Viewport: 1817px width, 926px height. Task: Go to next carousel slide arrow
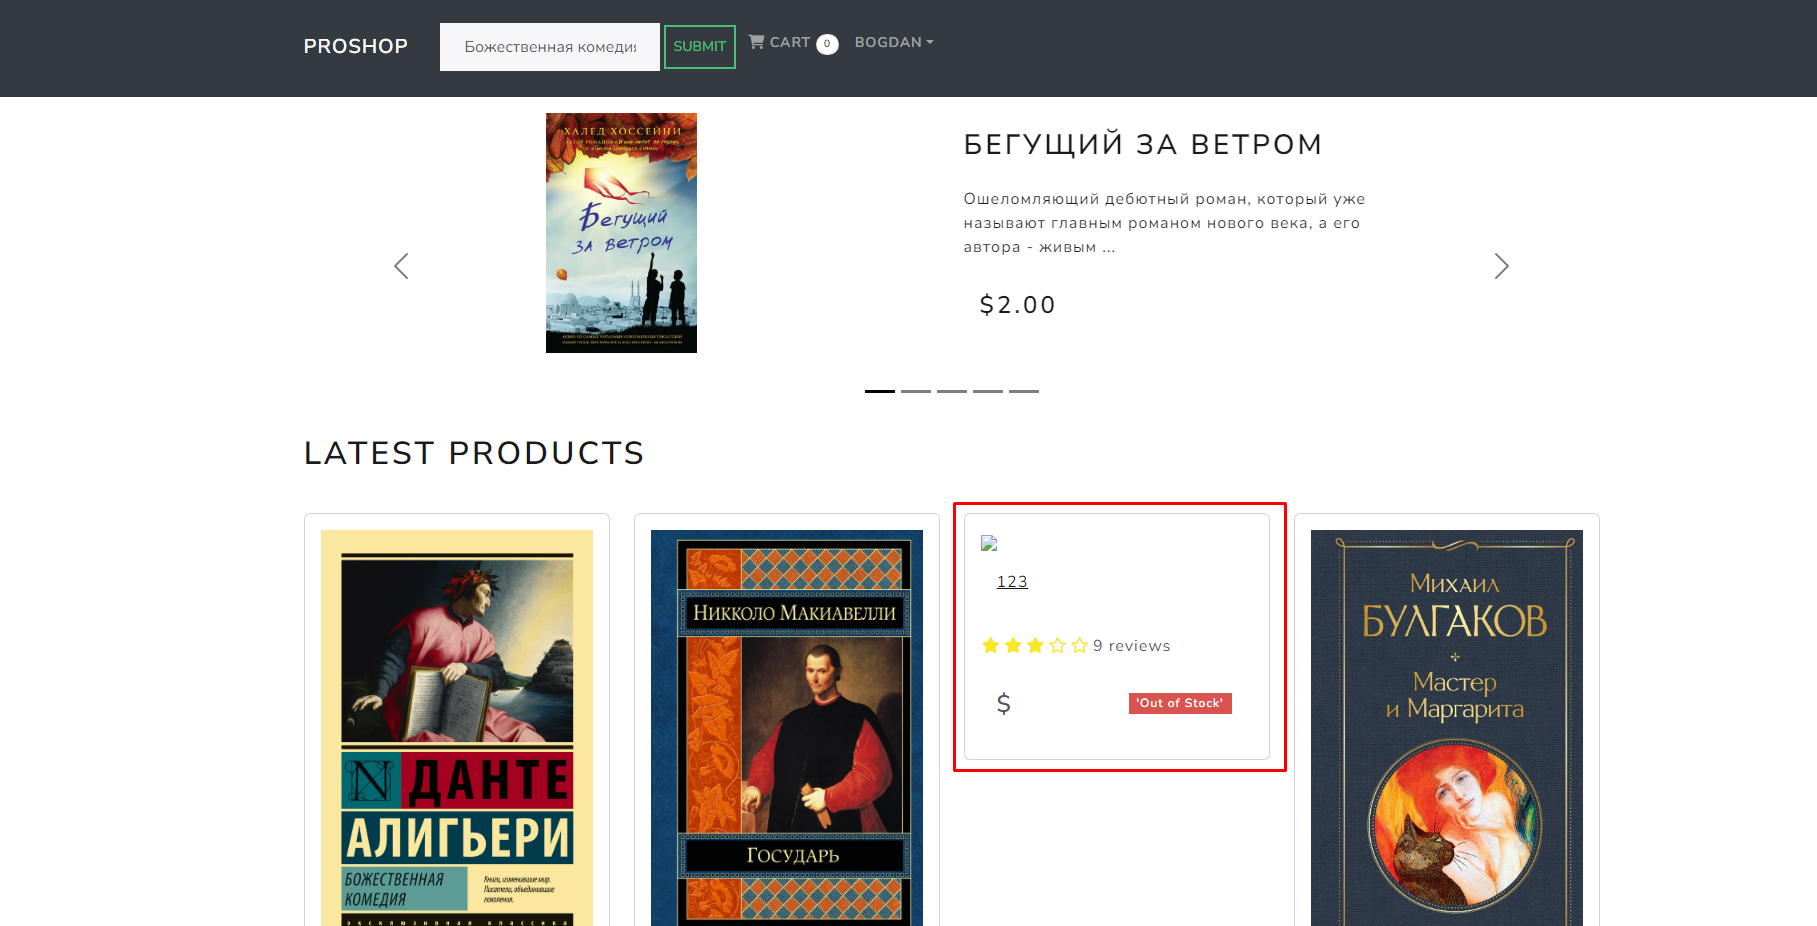pyautogui.click(x=1501, y=266)
